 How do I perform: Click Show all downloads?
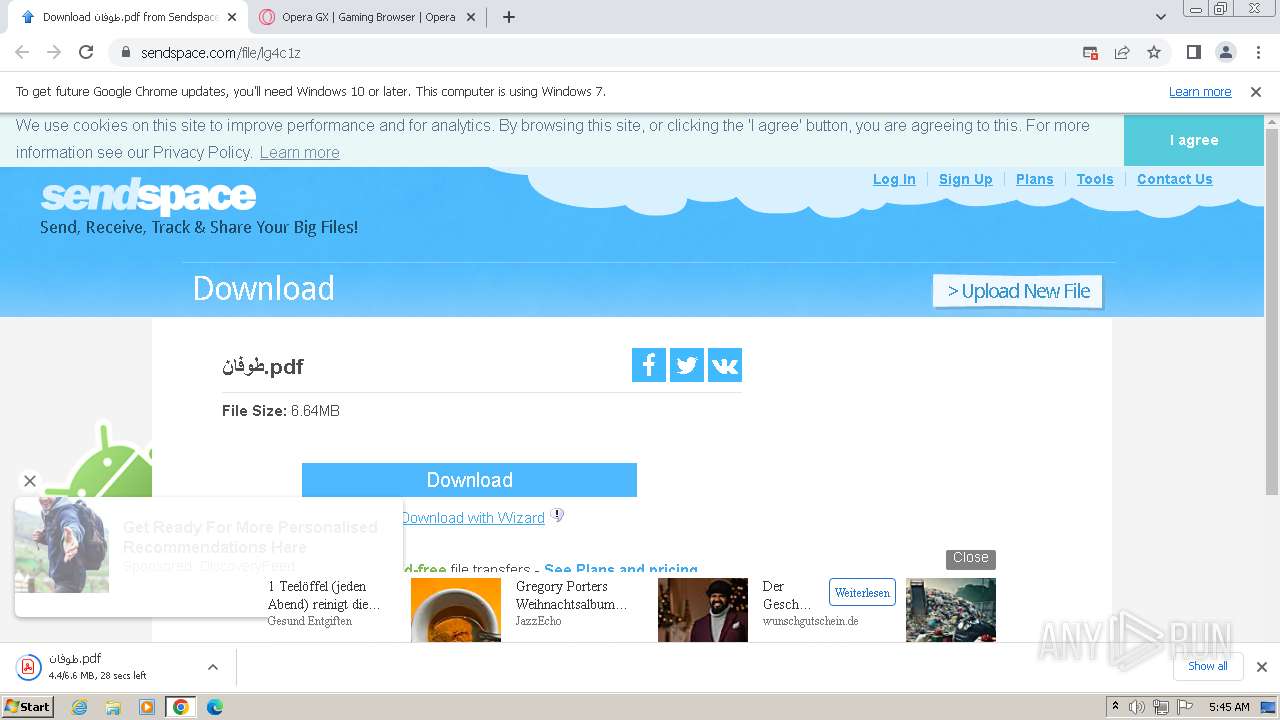point(1208,667)
